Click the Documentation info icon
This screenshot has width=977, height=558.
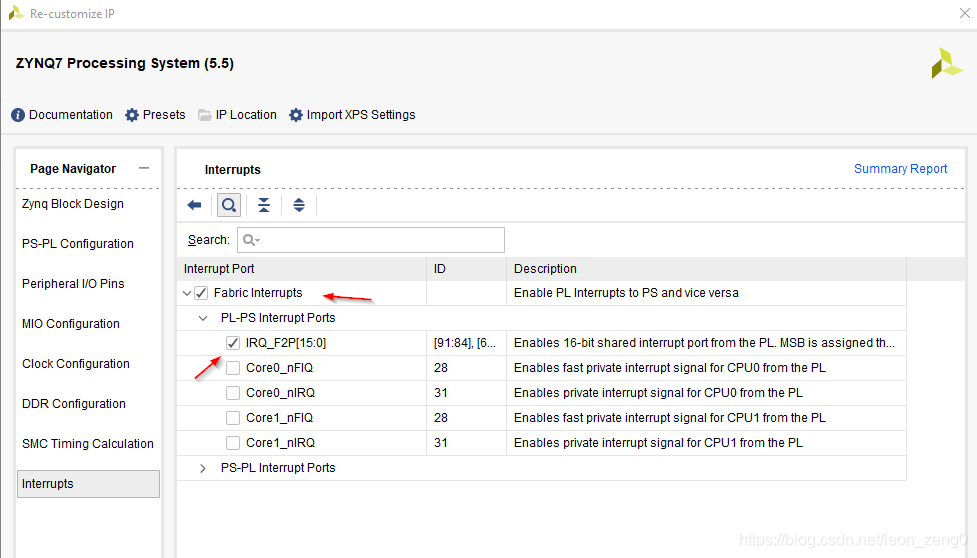point(18,115)
